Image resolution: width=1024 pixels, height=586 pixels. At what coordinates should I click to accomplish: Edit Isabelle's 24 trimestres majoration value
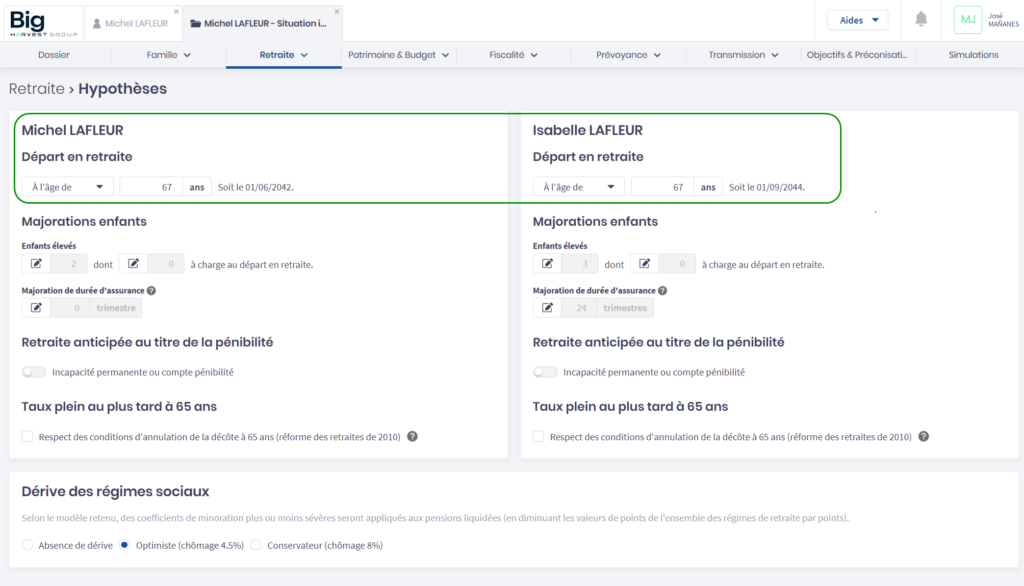(547, 308)
